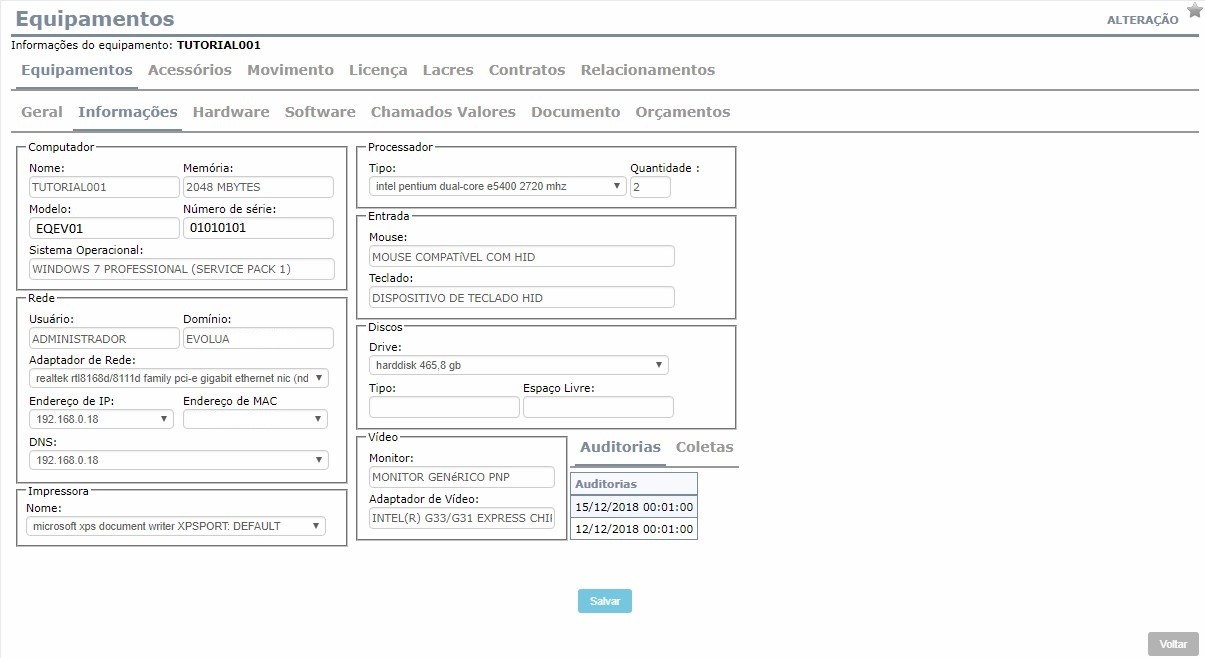Open the DNS dropdown list
1205x658 pixels.
pos(179,460)
